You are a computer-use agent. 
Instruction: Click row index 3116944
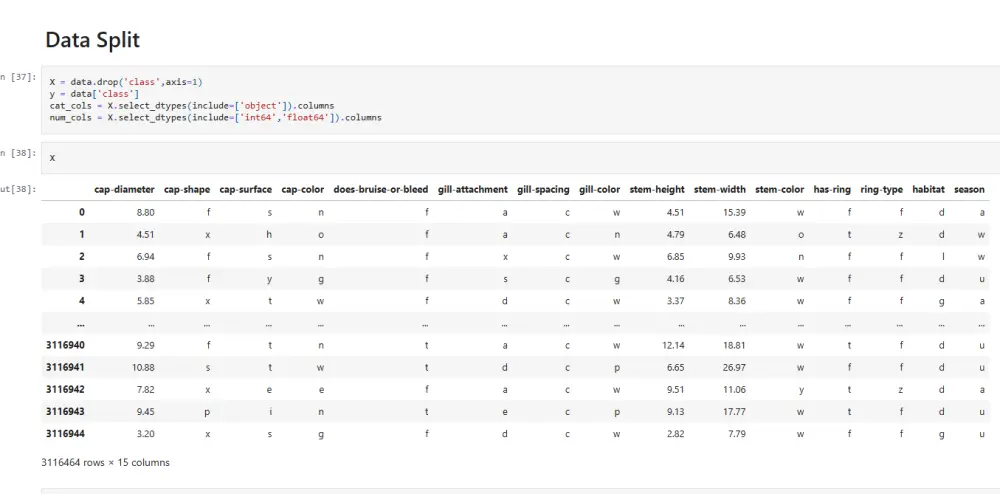[x=65, y=433]
